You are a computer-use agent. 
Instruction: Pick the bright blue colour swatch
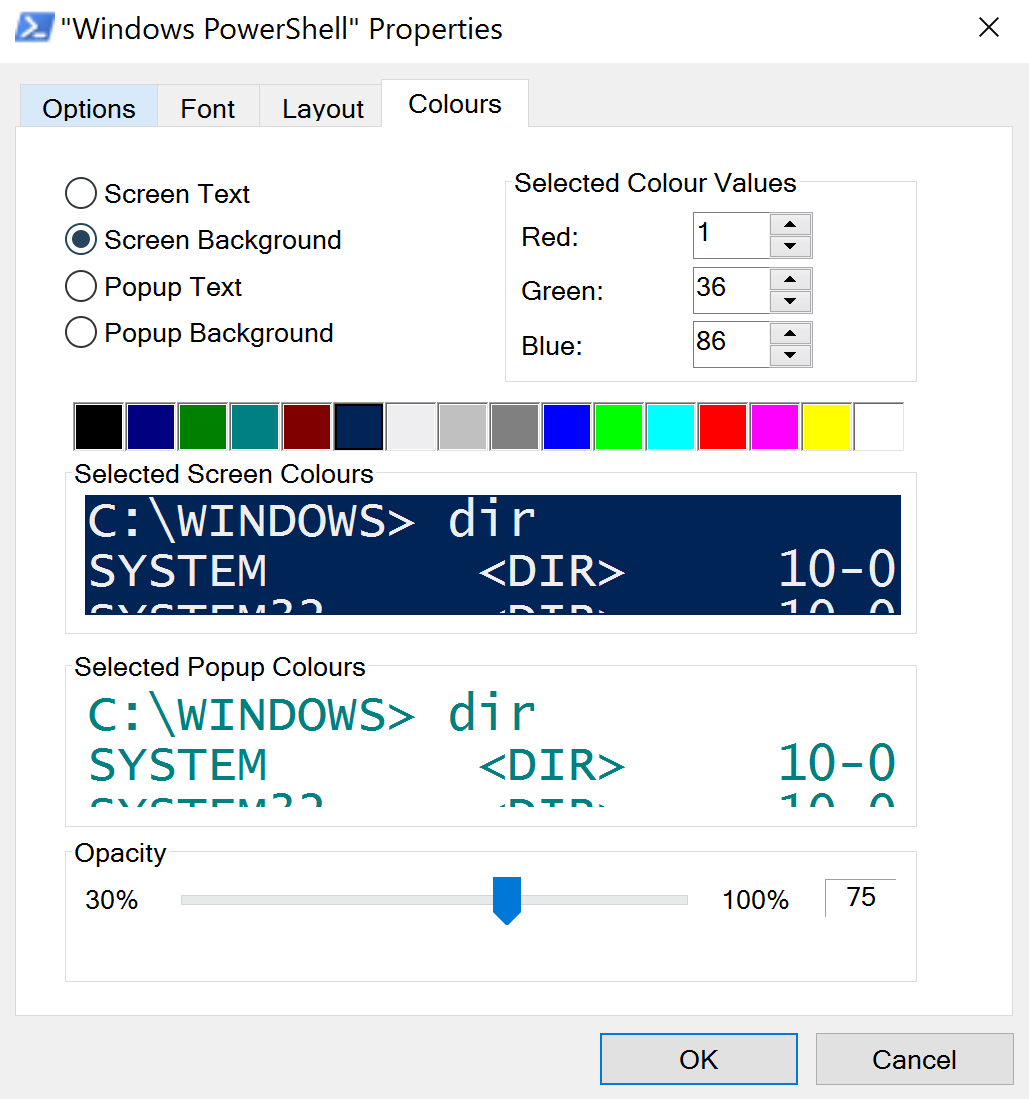point(566,426)
